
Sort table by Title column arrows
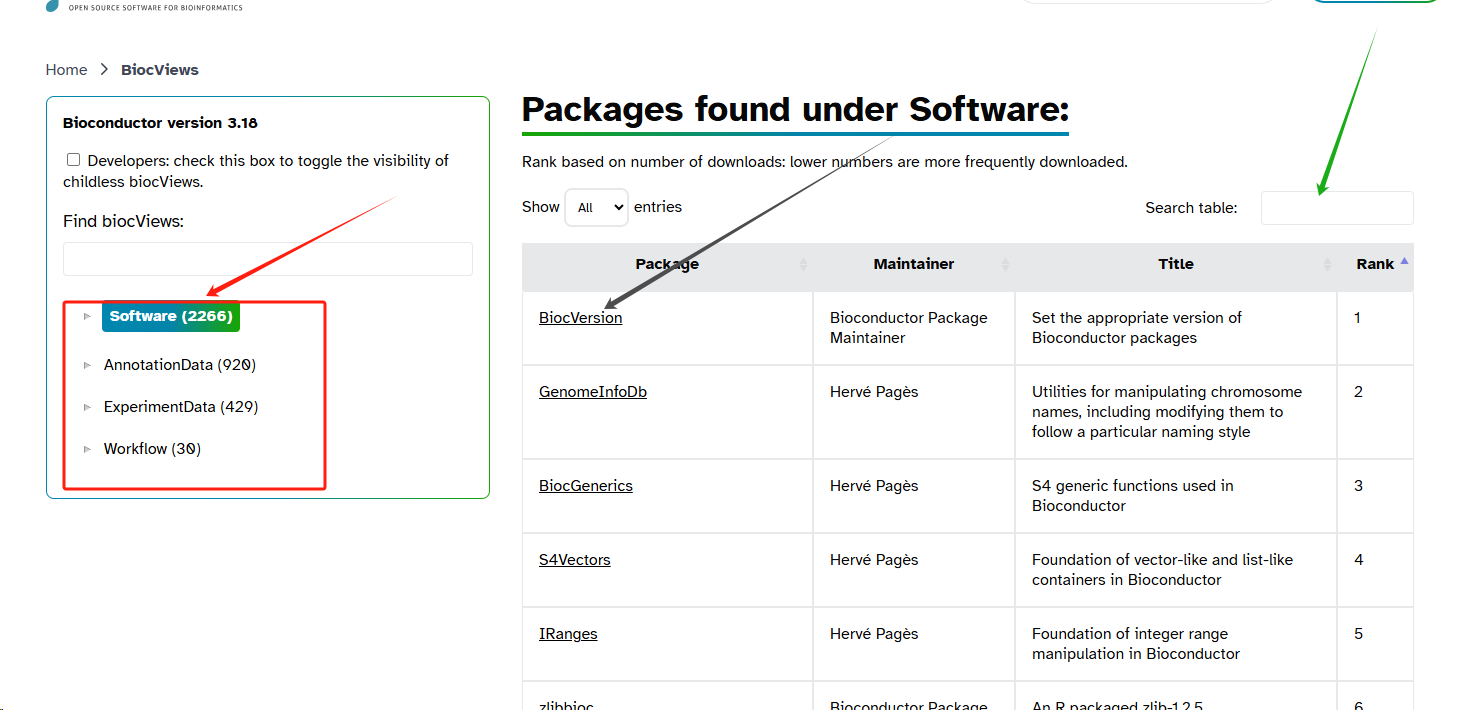pyautogui.click(x=1327, y=264)
